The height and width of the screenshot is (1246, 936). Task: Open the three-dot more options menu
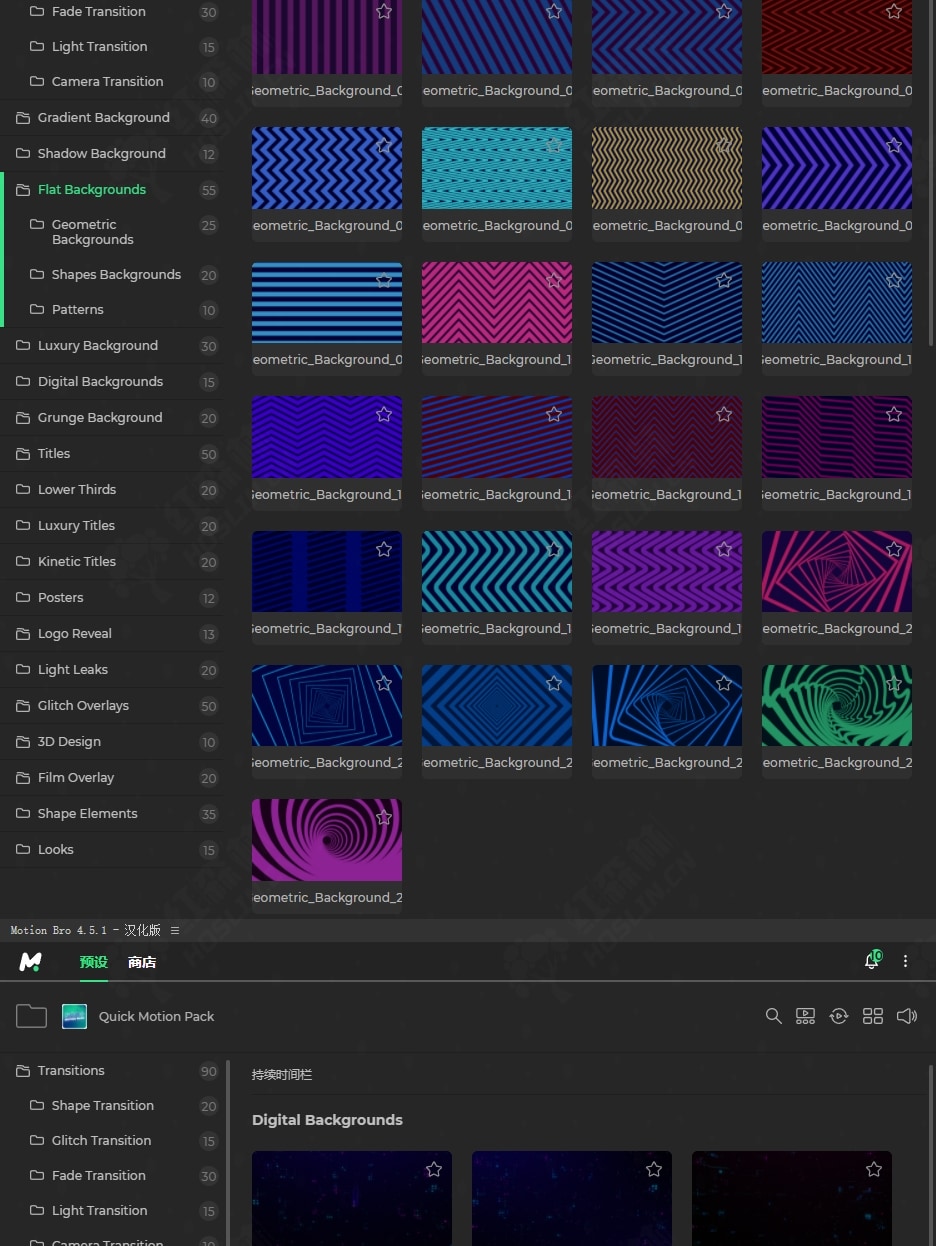click(905, 961)
